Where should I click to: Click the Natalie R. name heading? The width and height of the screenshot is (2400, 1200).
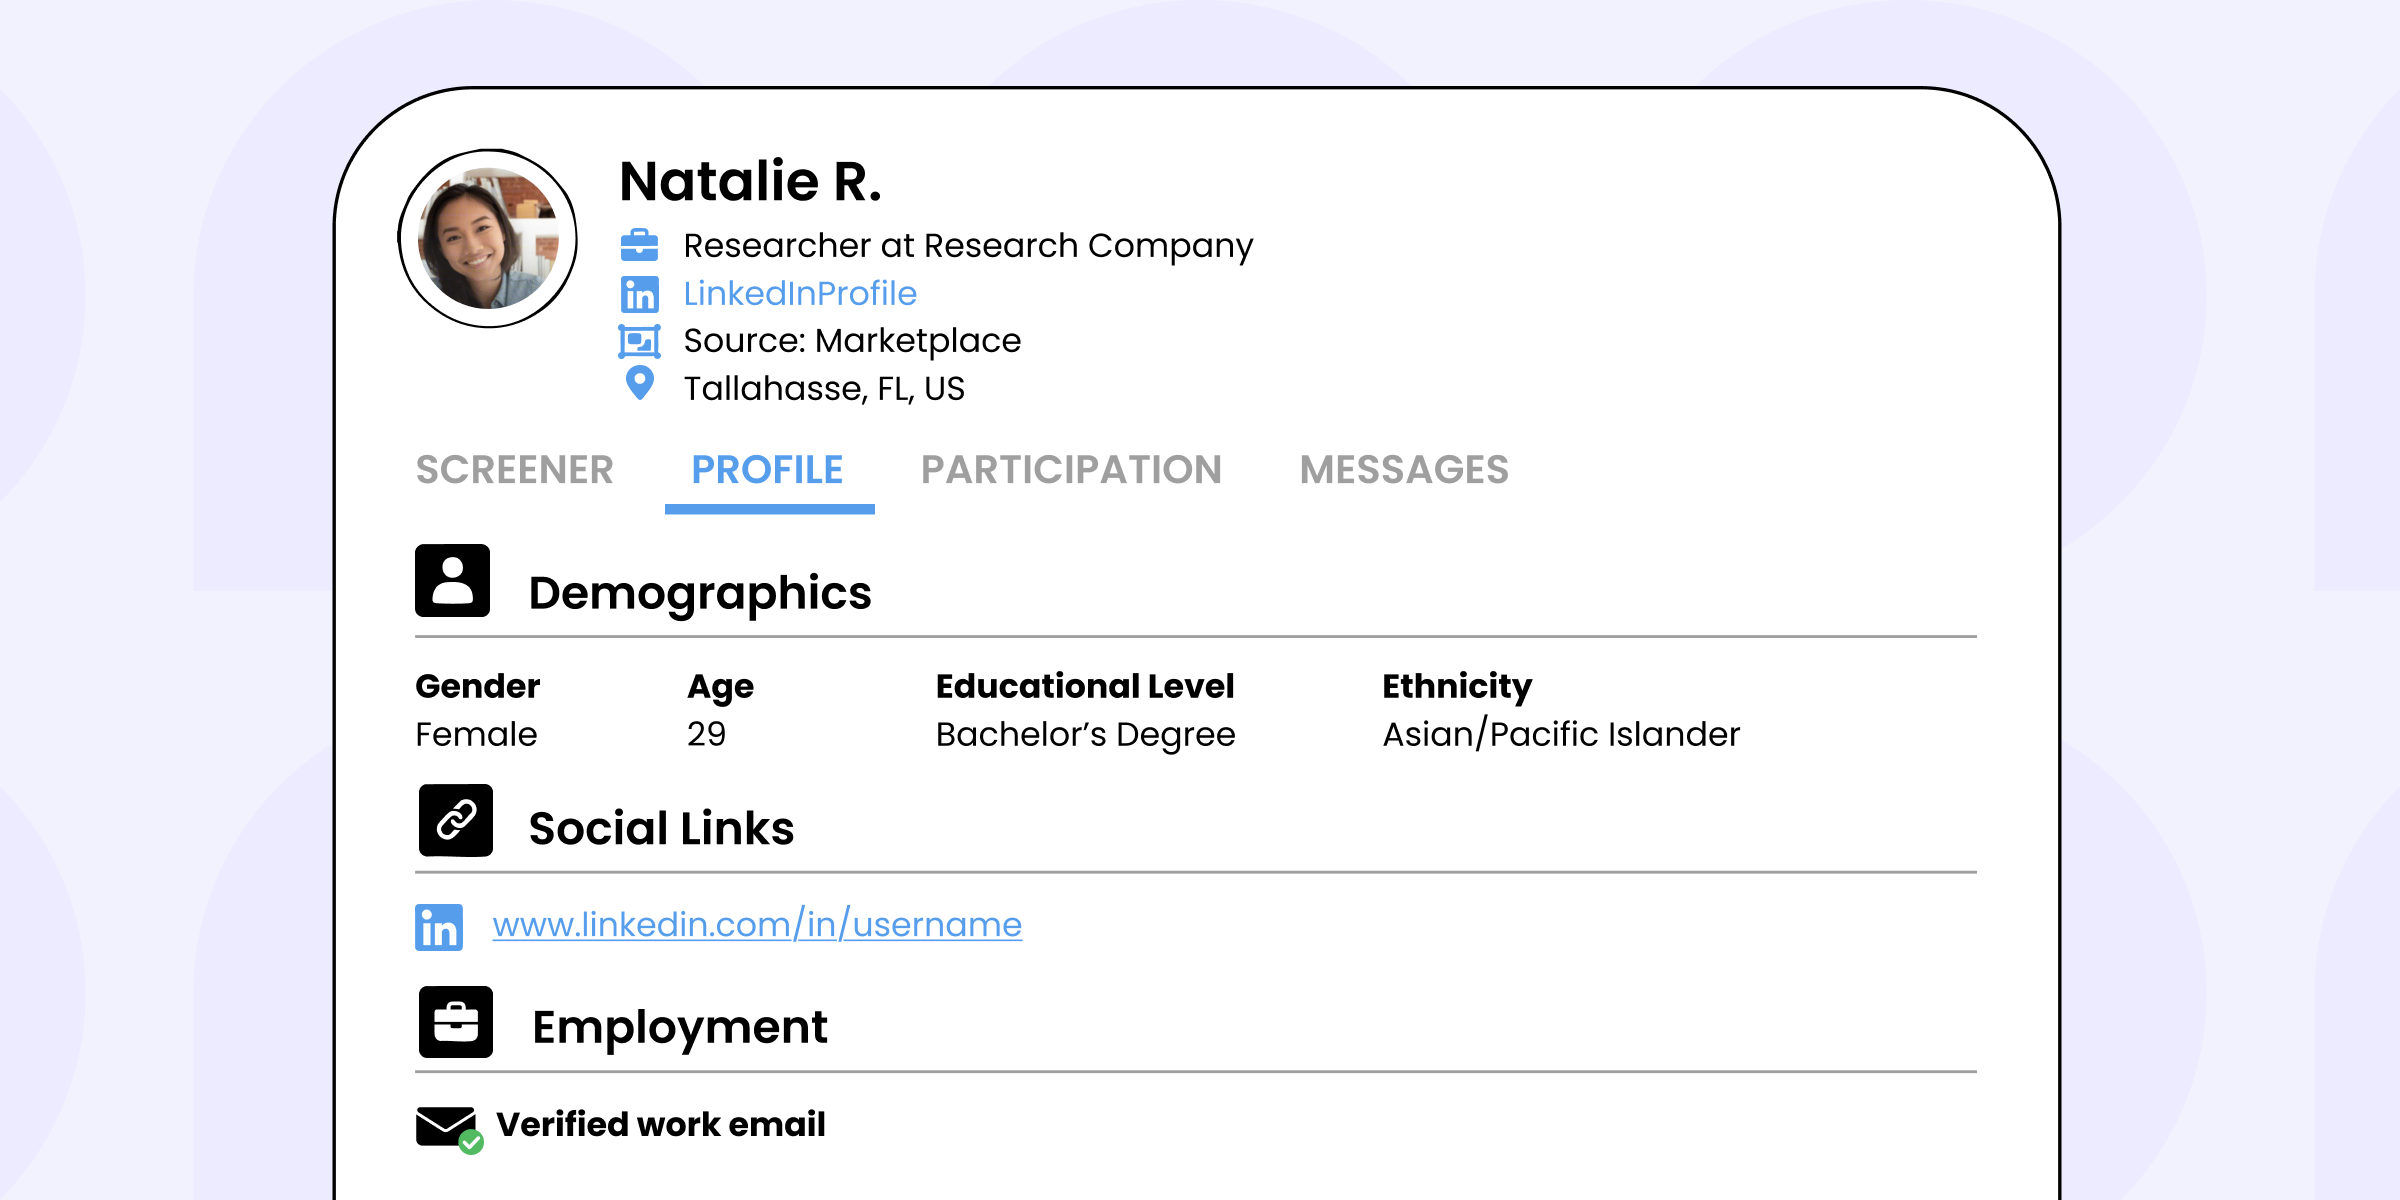coord(750,182)
